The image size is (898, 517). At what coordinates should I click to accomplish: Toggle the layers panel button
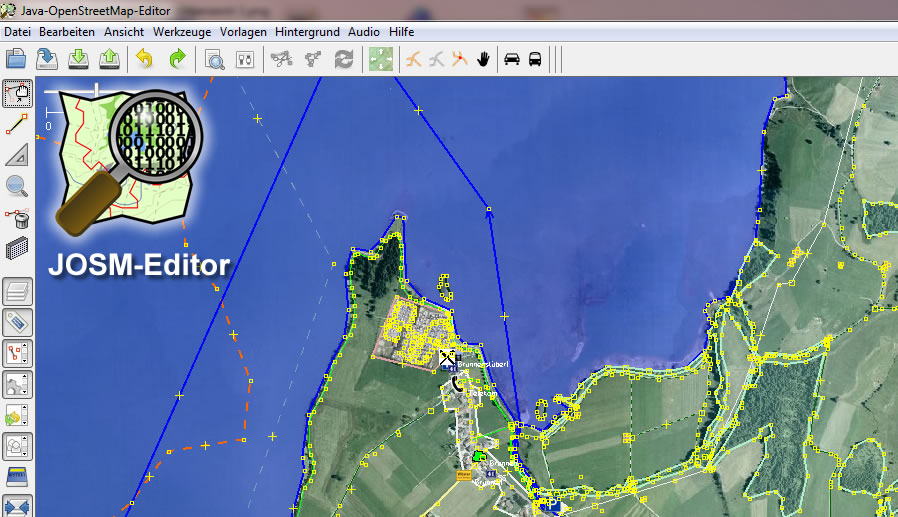pos(18,292)
